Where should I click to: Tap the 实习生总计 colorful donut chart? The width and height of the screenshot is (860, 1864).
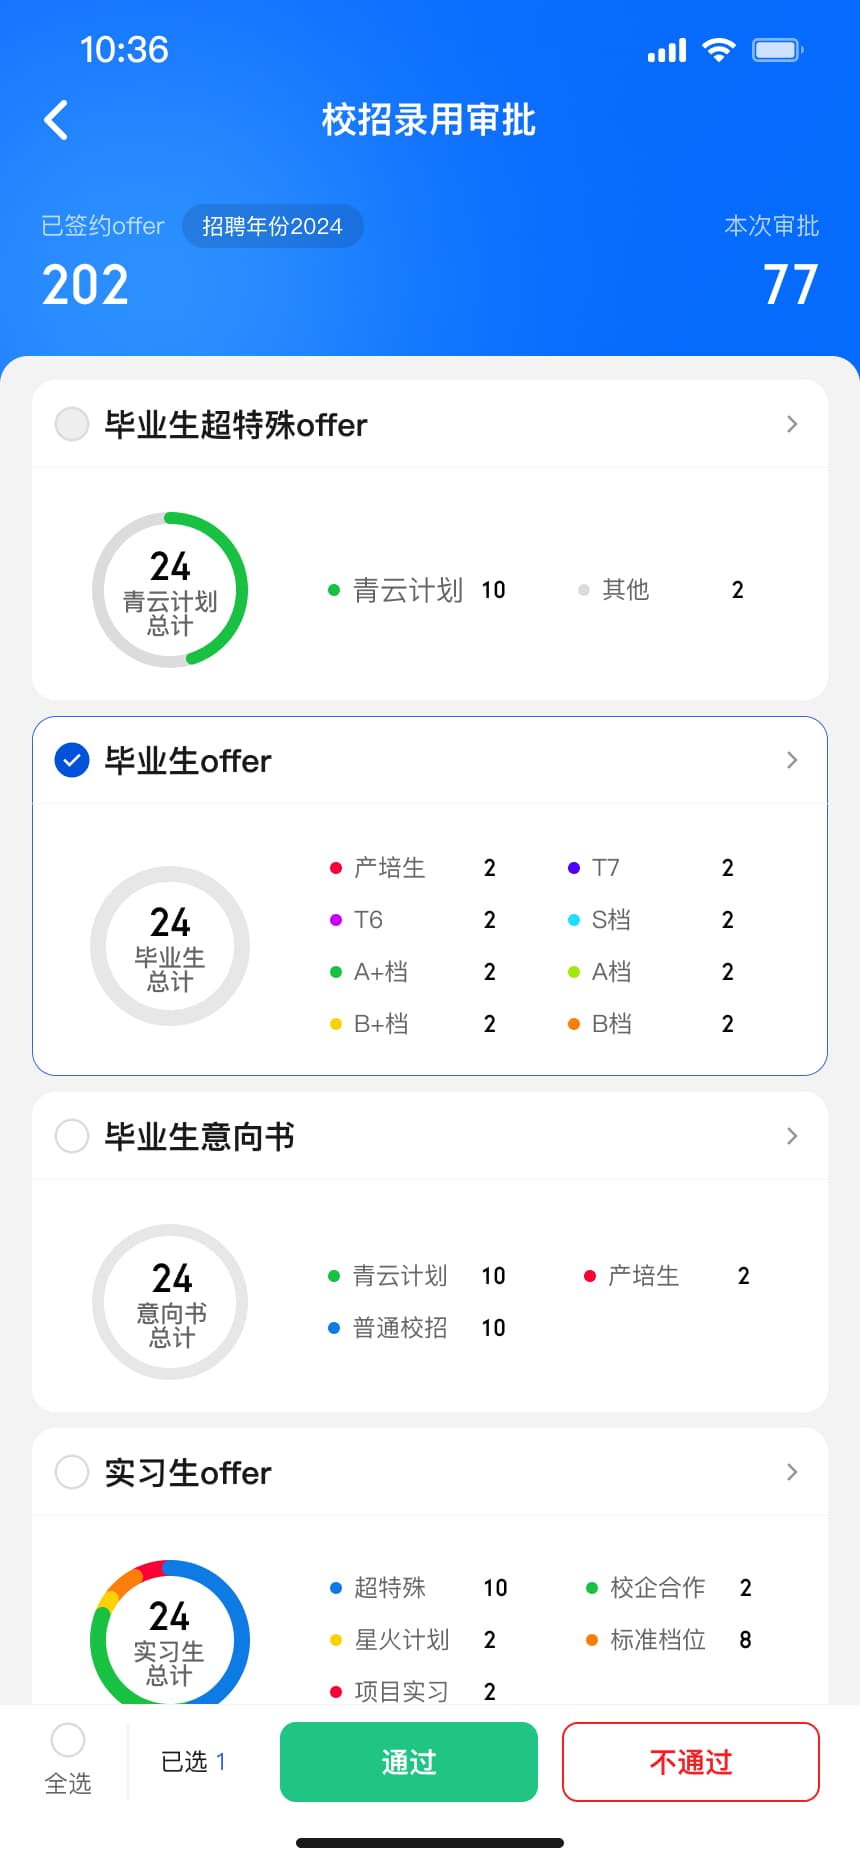coord(170,1632)
